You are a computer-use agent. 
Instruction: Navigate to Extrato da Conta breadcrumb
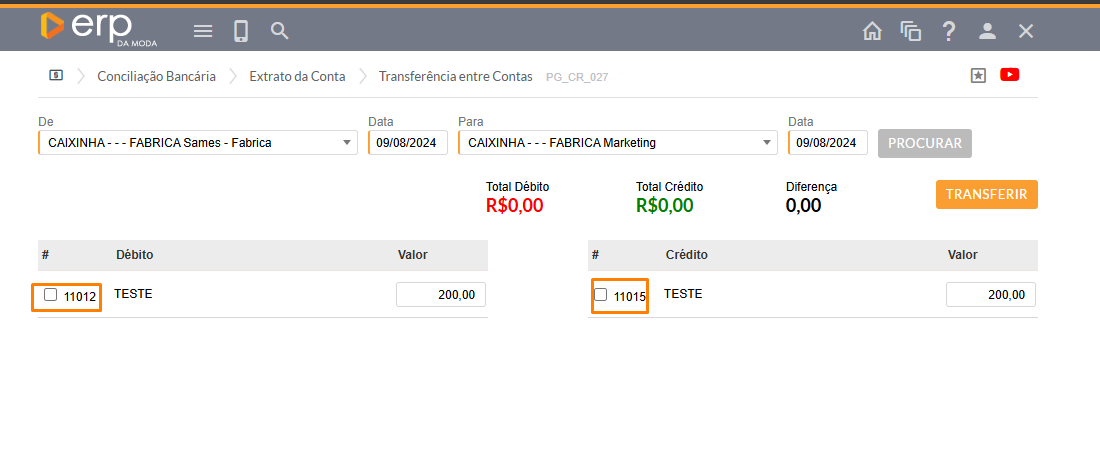pos(297,76)
